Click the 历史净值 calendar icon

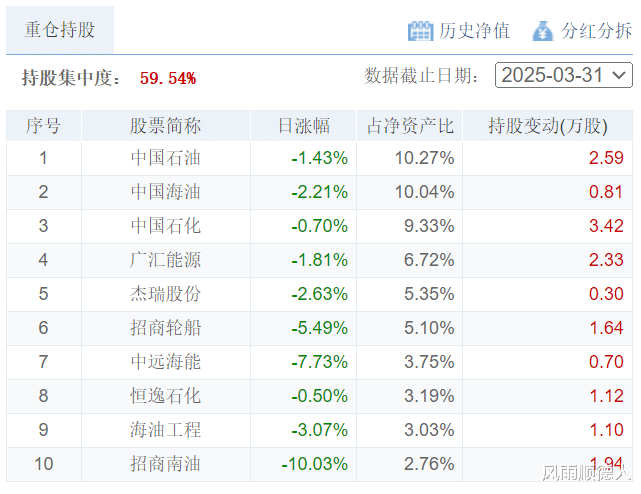tap(420, 31)
